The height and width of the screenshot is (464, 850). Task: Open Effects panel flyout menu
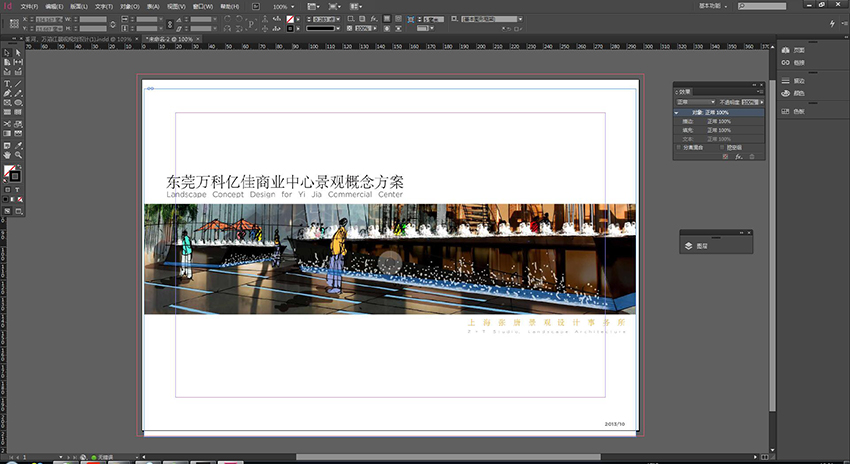(760, 92)
